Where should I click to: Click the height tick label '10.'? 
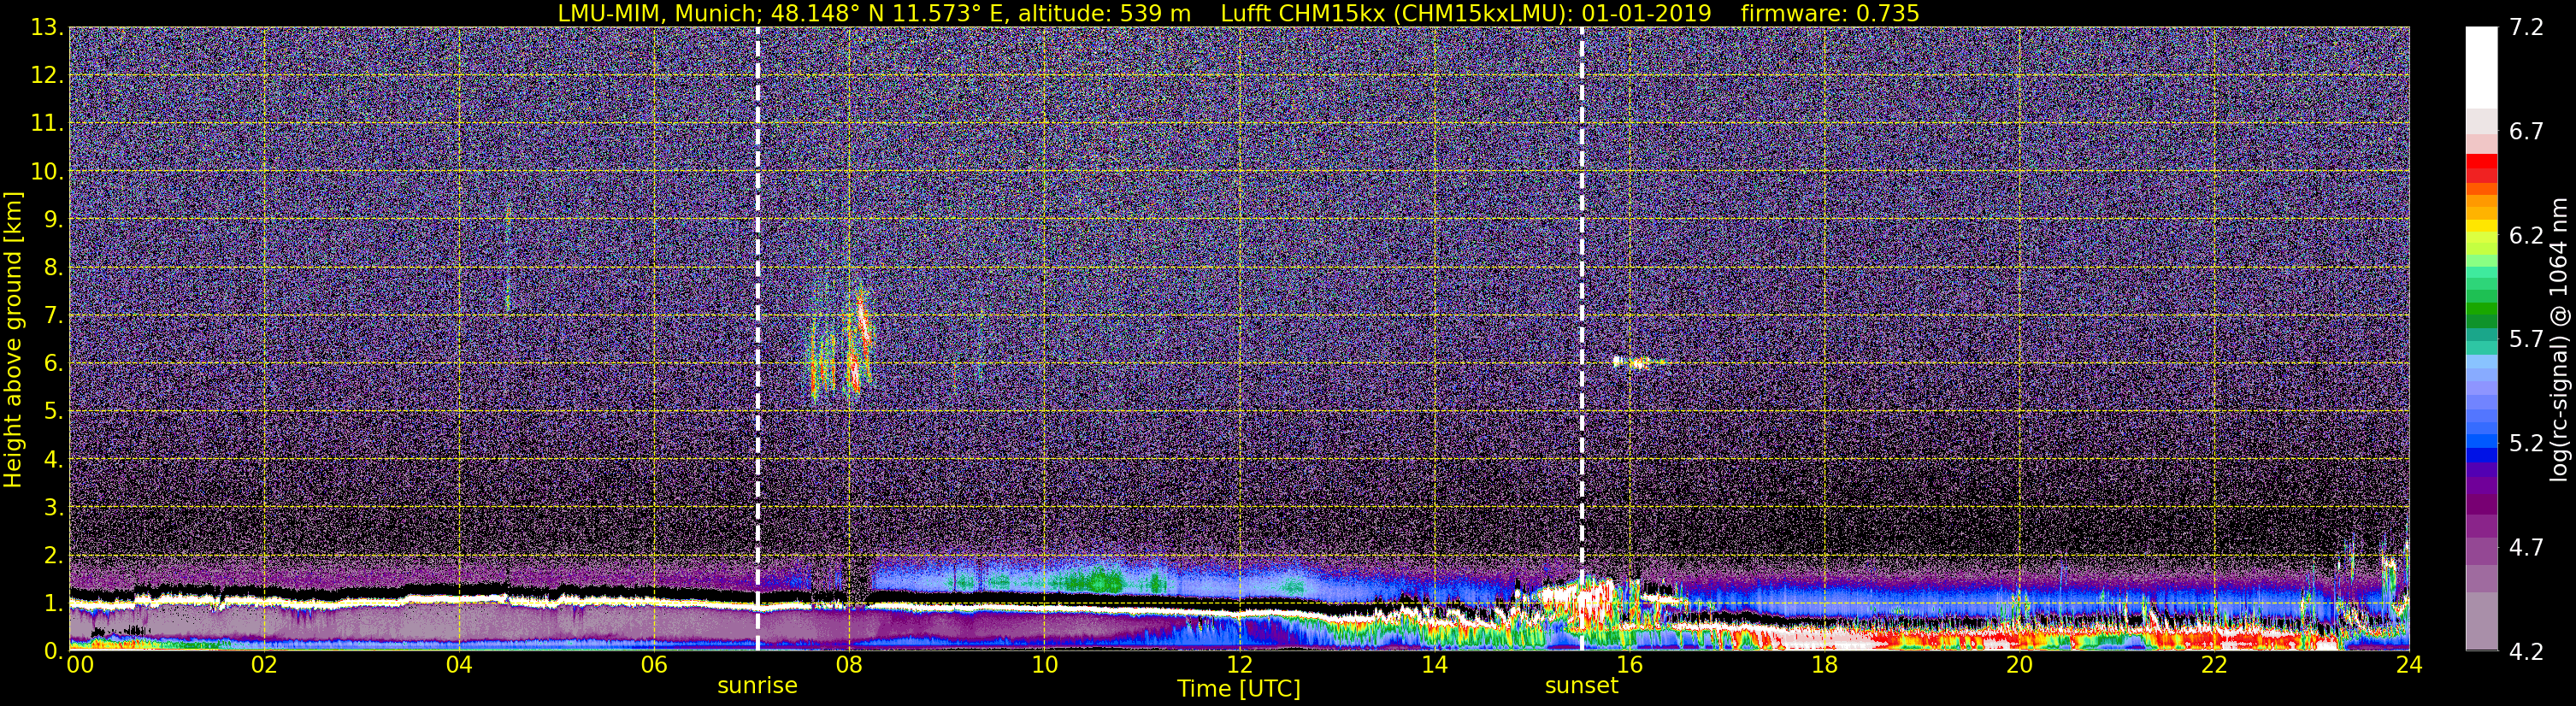(x=47, y=171)
